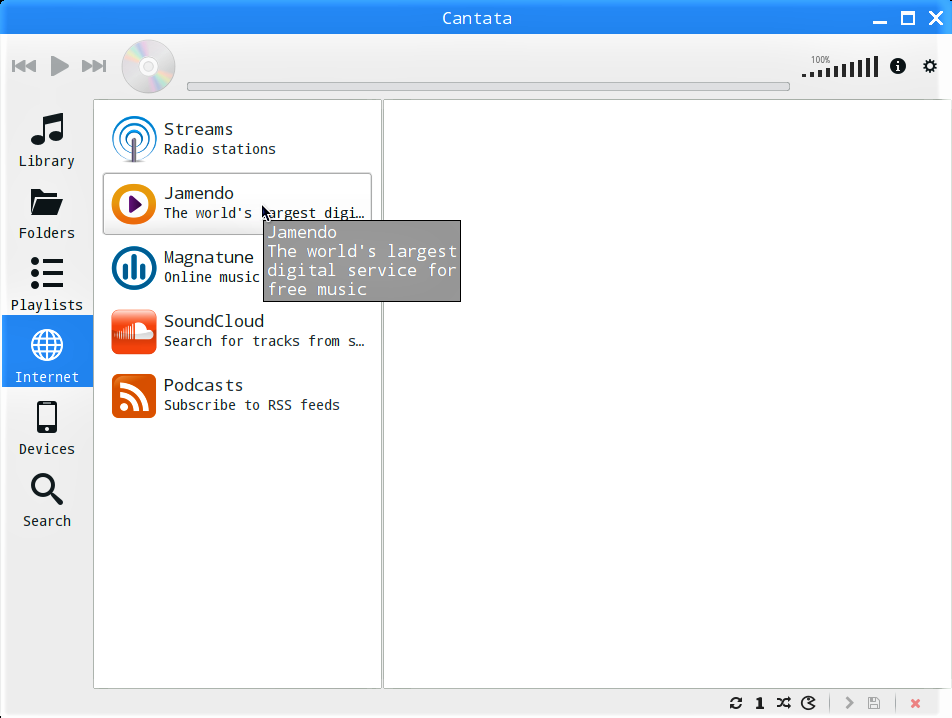This screenshot has width=952, height=718.
Task: Adjust the volume level bars
Action: [x=840, y=67]
